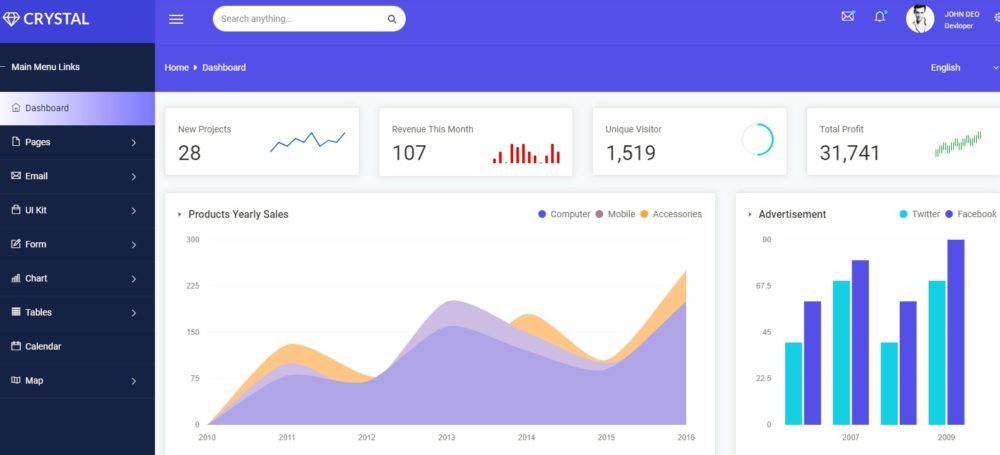The width and height of the screenshot is (1000, 455).
Task: Toggle Twitter series in Advertisement legend
Action: coord(919,214)
